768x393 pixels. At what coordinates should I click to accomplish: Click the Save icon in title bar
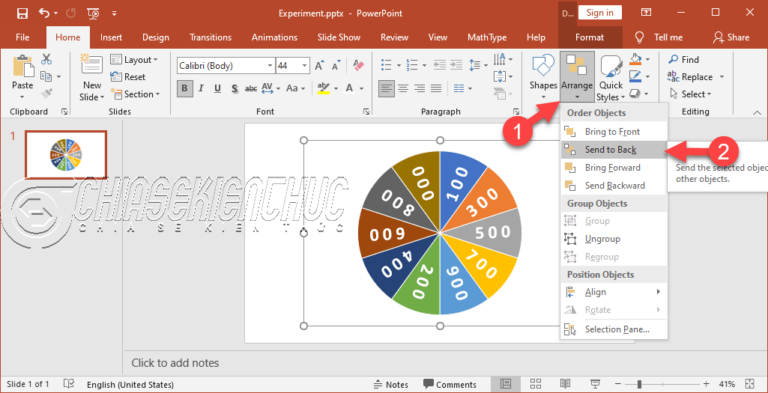(22, 13)
